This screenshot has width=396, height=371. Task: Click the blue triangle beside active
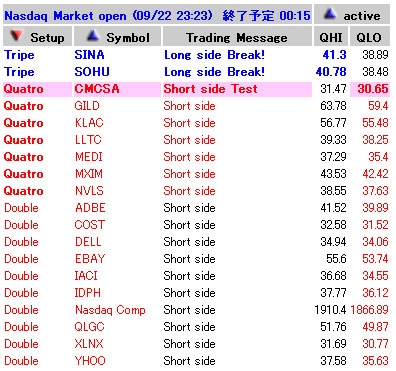(330, 14)
